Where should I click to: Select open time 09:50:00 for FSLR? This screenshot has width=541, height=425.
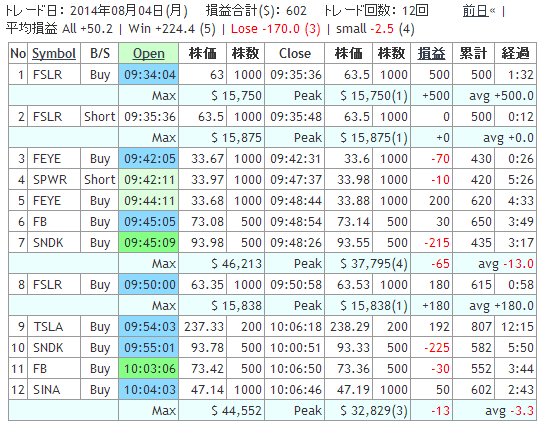point(149,285)
